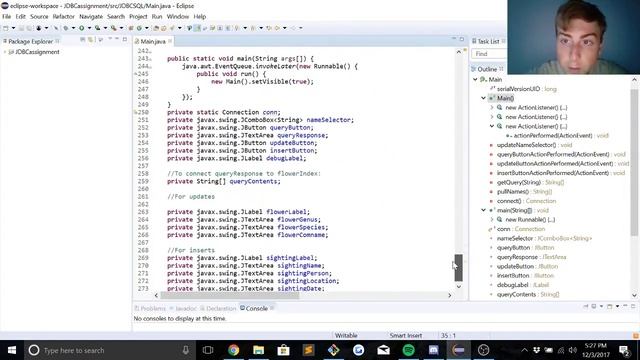Click the Save All toolbar icon
Screen dimensions: 640x360
click(29, 28)
